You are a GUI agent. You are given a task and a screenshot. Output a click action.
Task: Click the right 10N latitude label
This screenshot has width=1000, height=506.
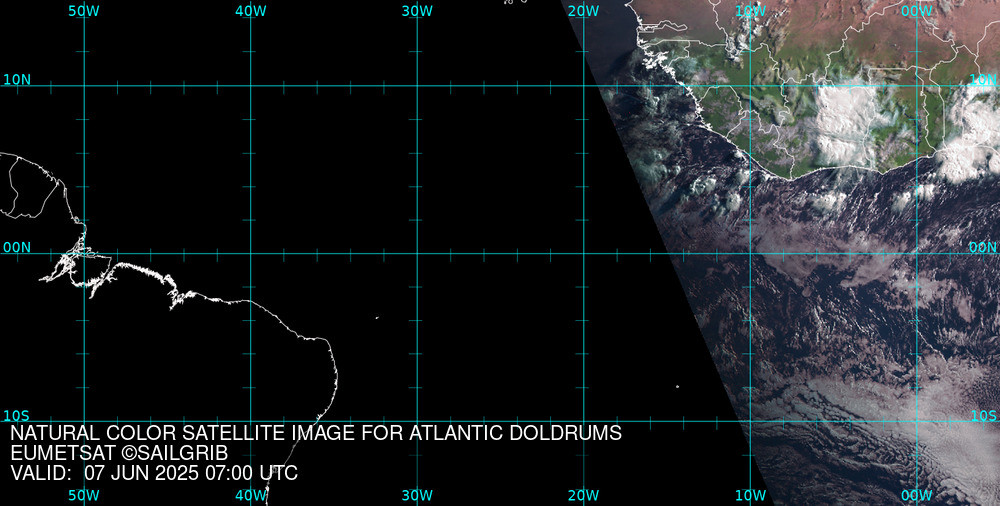pyautogui.click(x=983, y=80)
